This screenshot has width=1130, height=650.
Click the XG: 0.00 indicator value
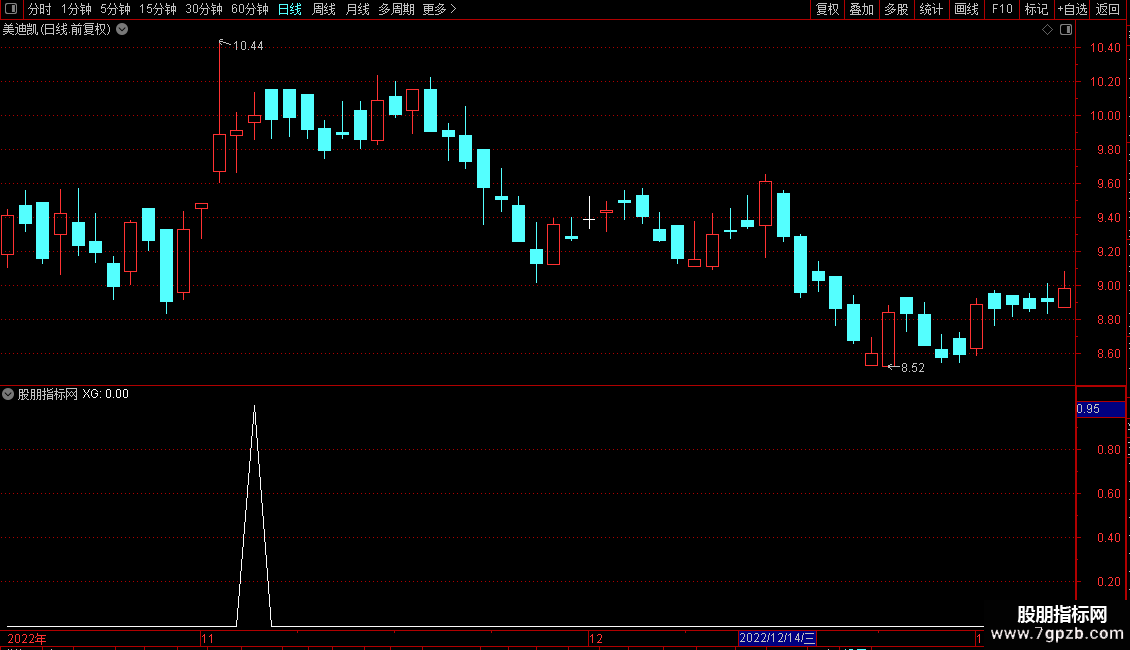coord(105,394)
